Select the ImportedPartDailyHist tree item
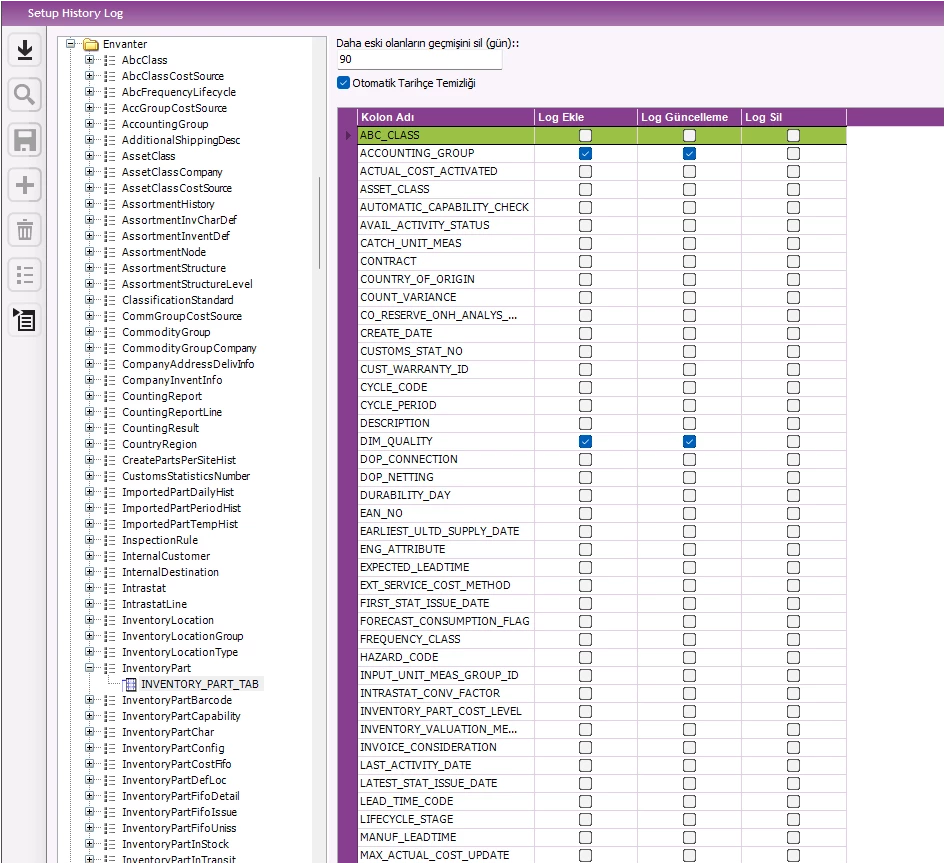Viewport: 945px width, 864px height. 178,492
